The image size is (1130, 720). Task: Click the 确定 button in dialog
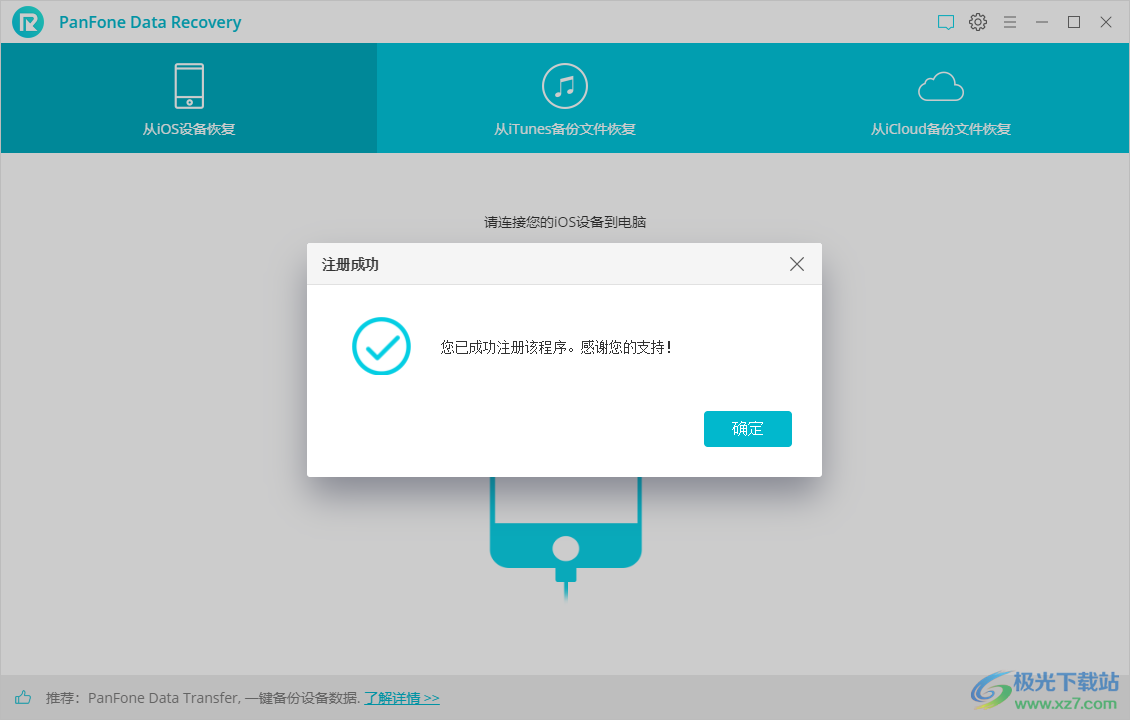(747, 429)
